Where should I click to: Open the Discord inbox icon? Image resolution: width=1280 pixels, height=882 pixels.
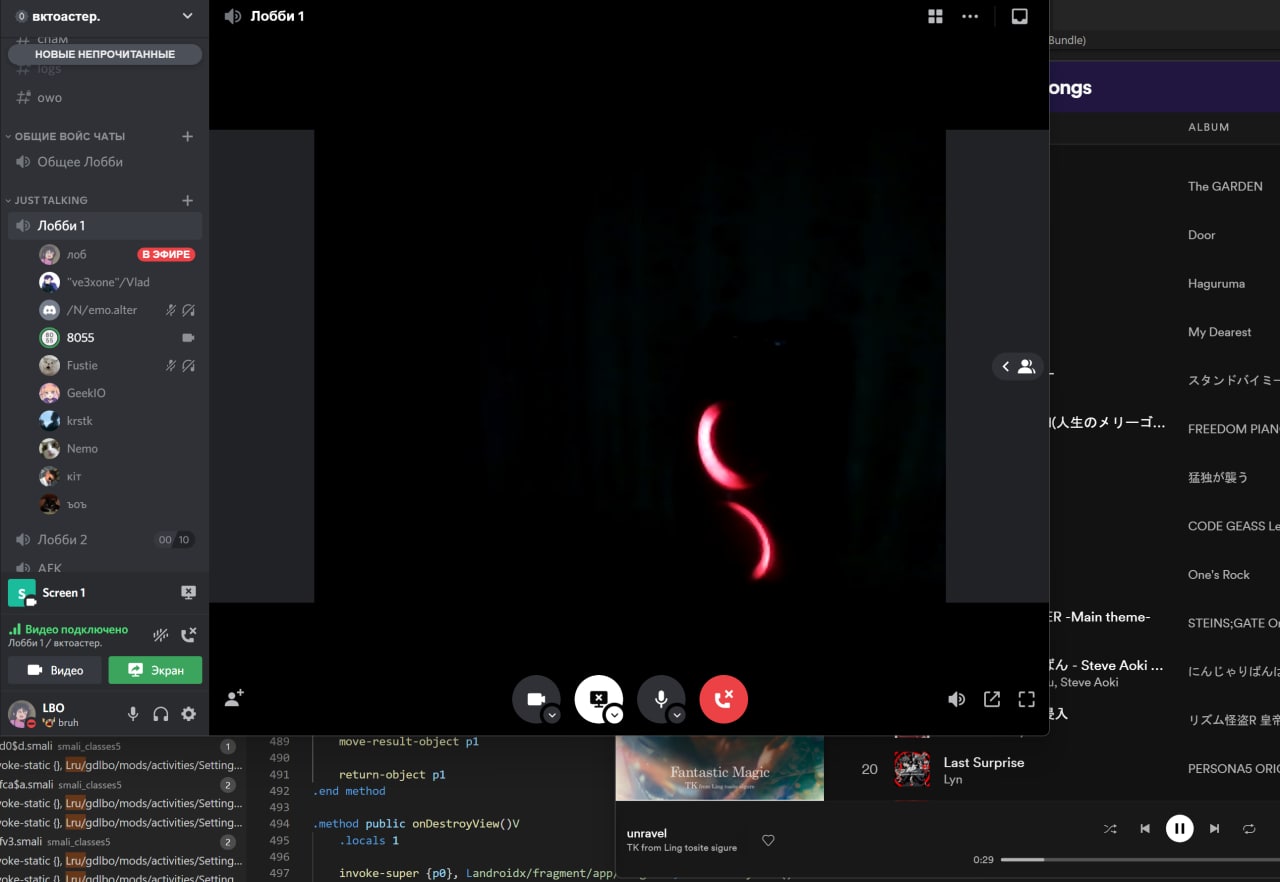[1019, 16]
